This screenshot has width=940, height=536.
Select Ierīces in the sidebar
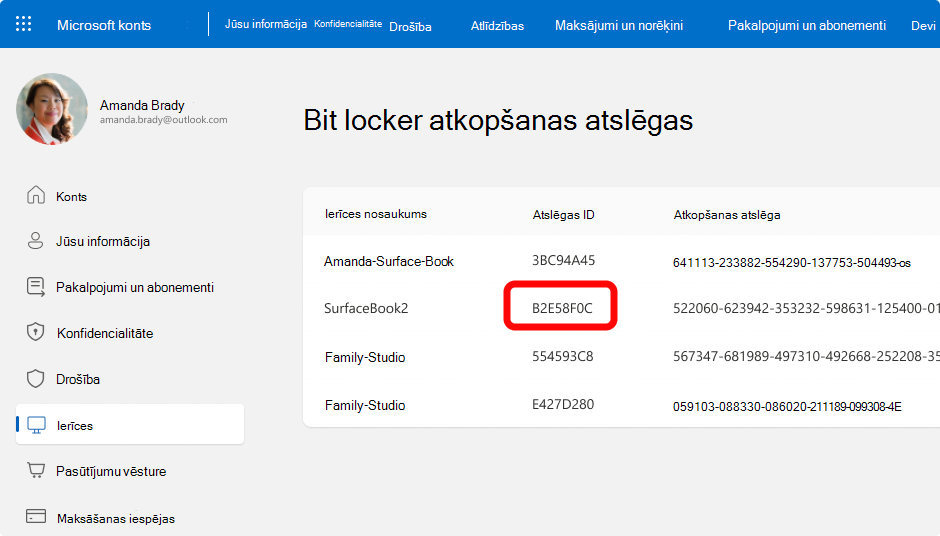[x=129, y=424]
